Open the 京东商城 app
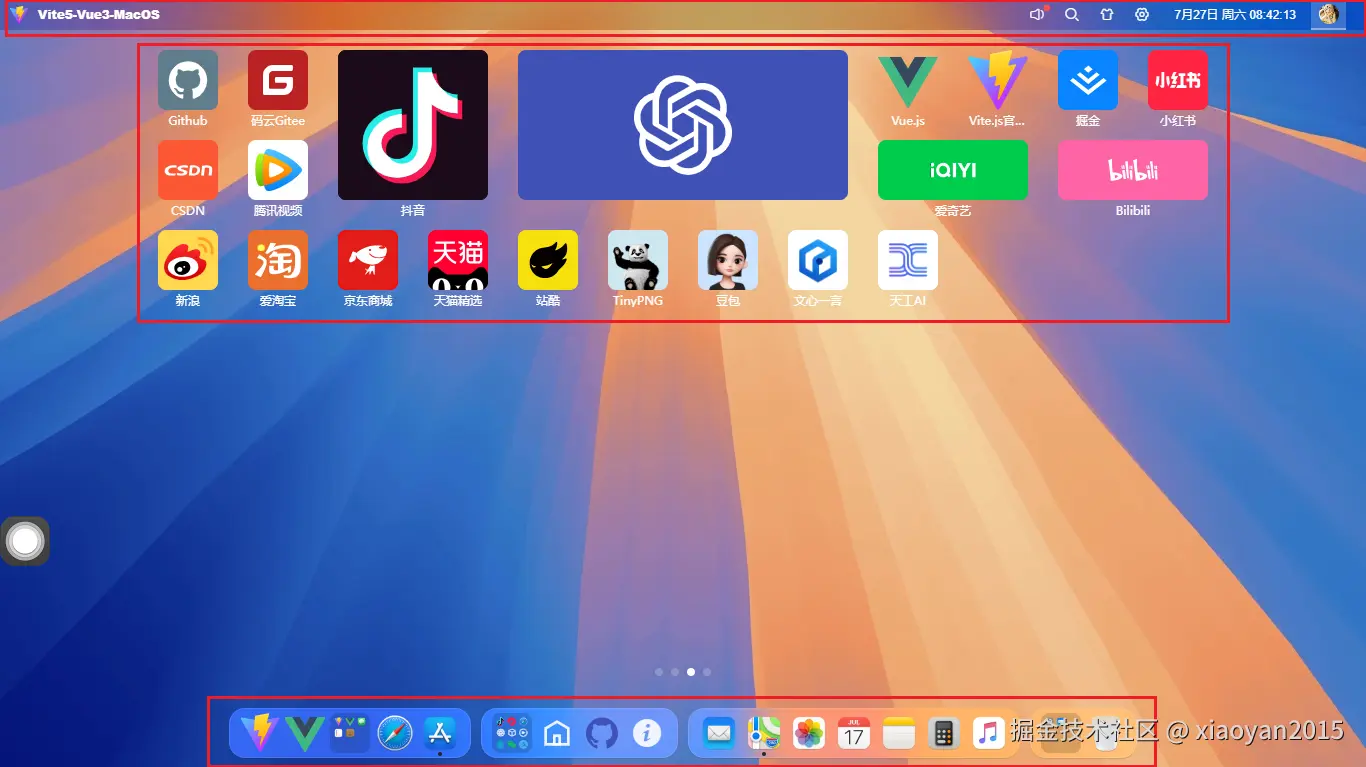This screenshot has width=1366, height=767. 368,260
